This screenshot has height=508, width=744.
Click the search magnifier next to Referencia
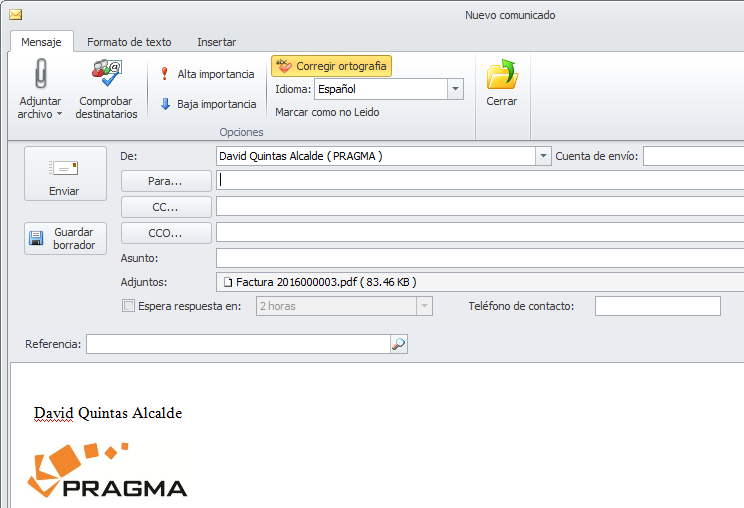(x=399, y=344)
